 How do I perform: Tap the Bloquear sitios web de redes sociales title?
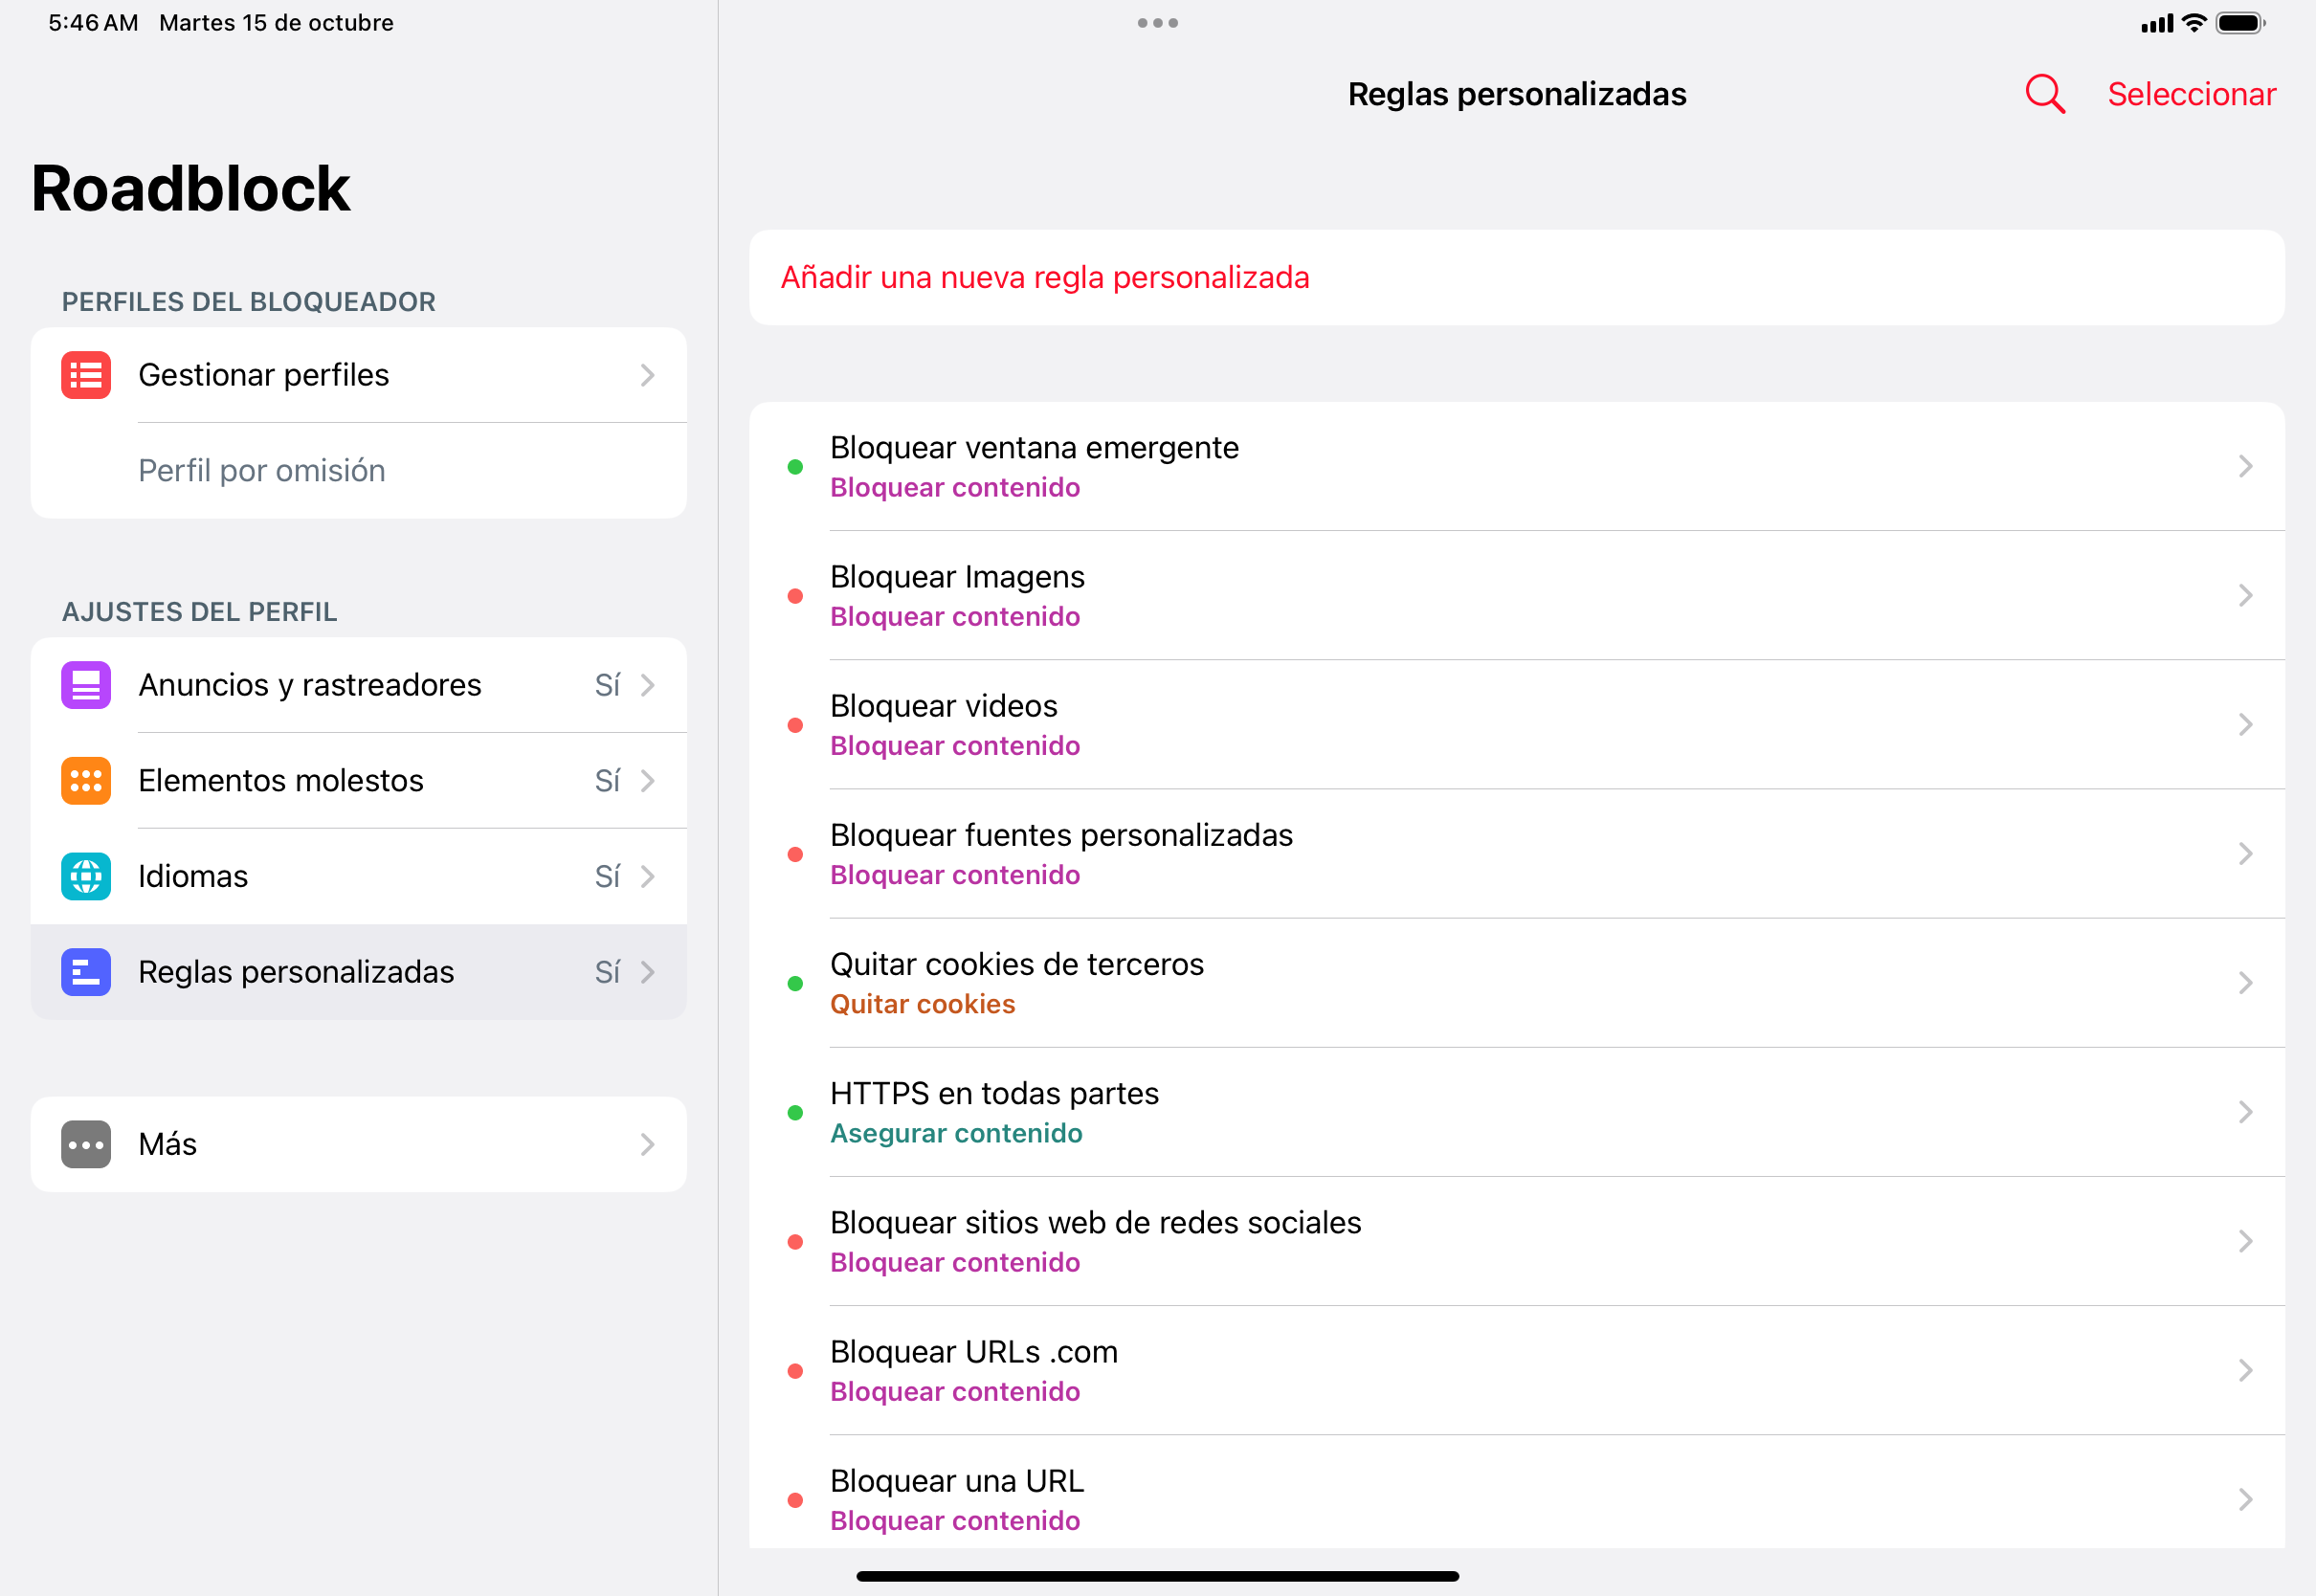[1095, 1222]
